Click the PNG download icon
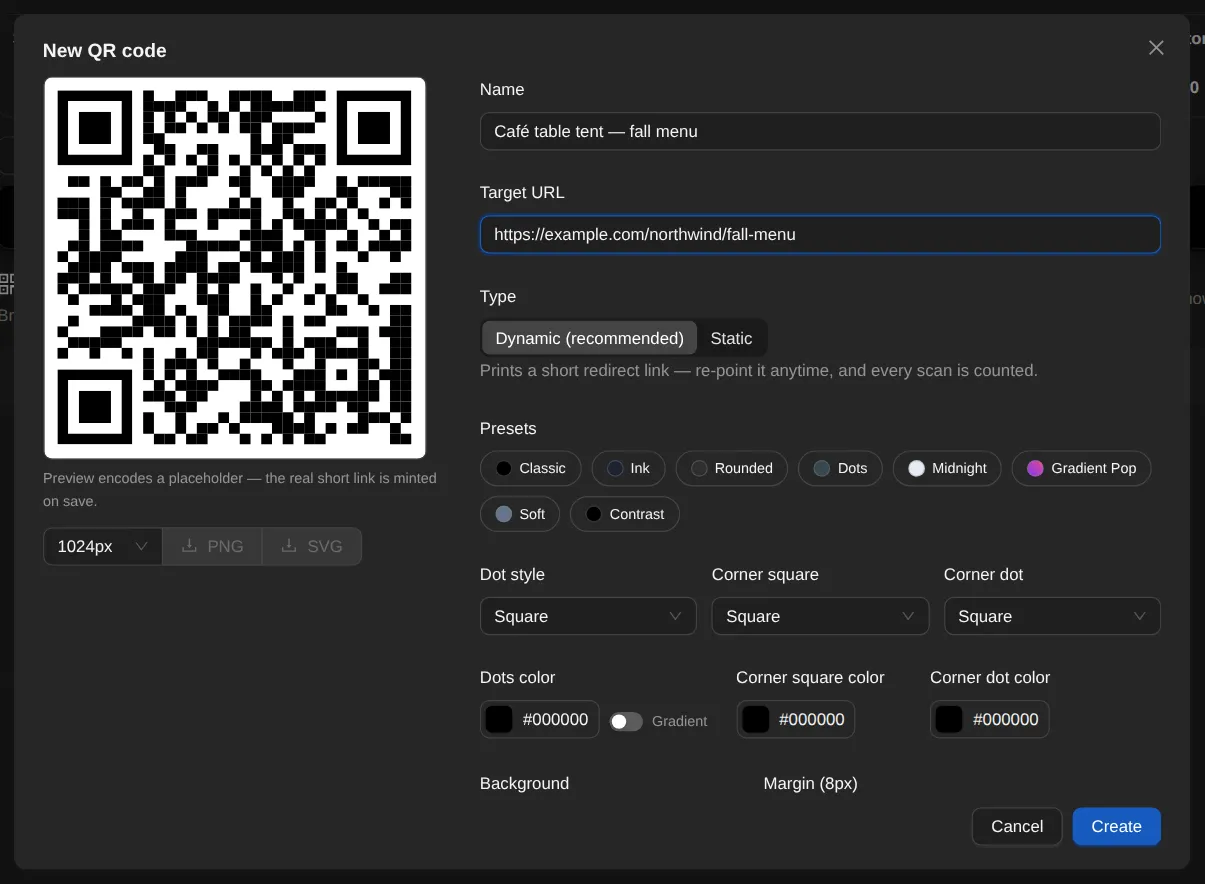 coord(189,546)
